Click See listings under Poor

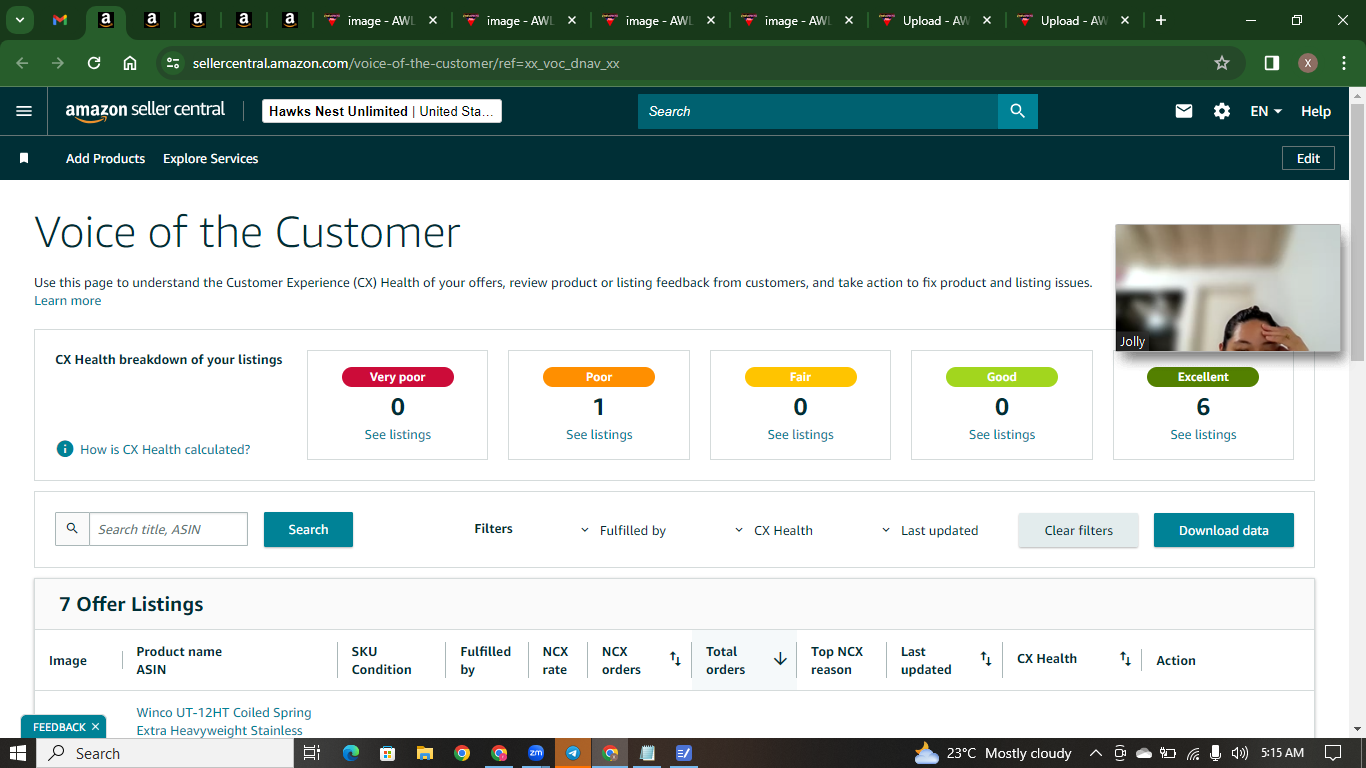tap(599, 434)
